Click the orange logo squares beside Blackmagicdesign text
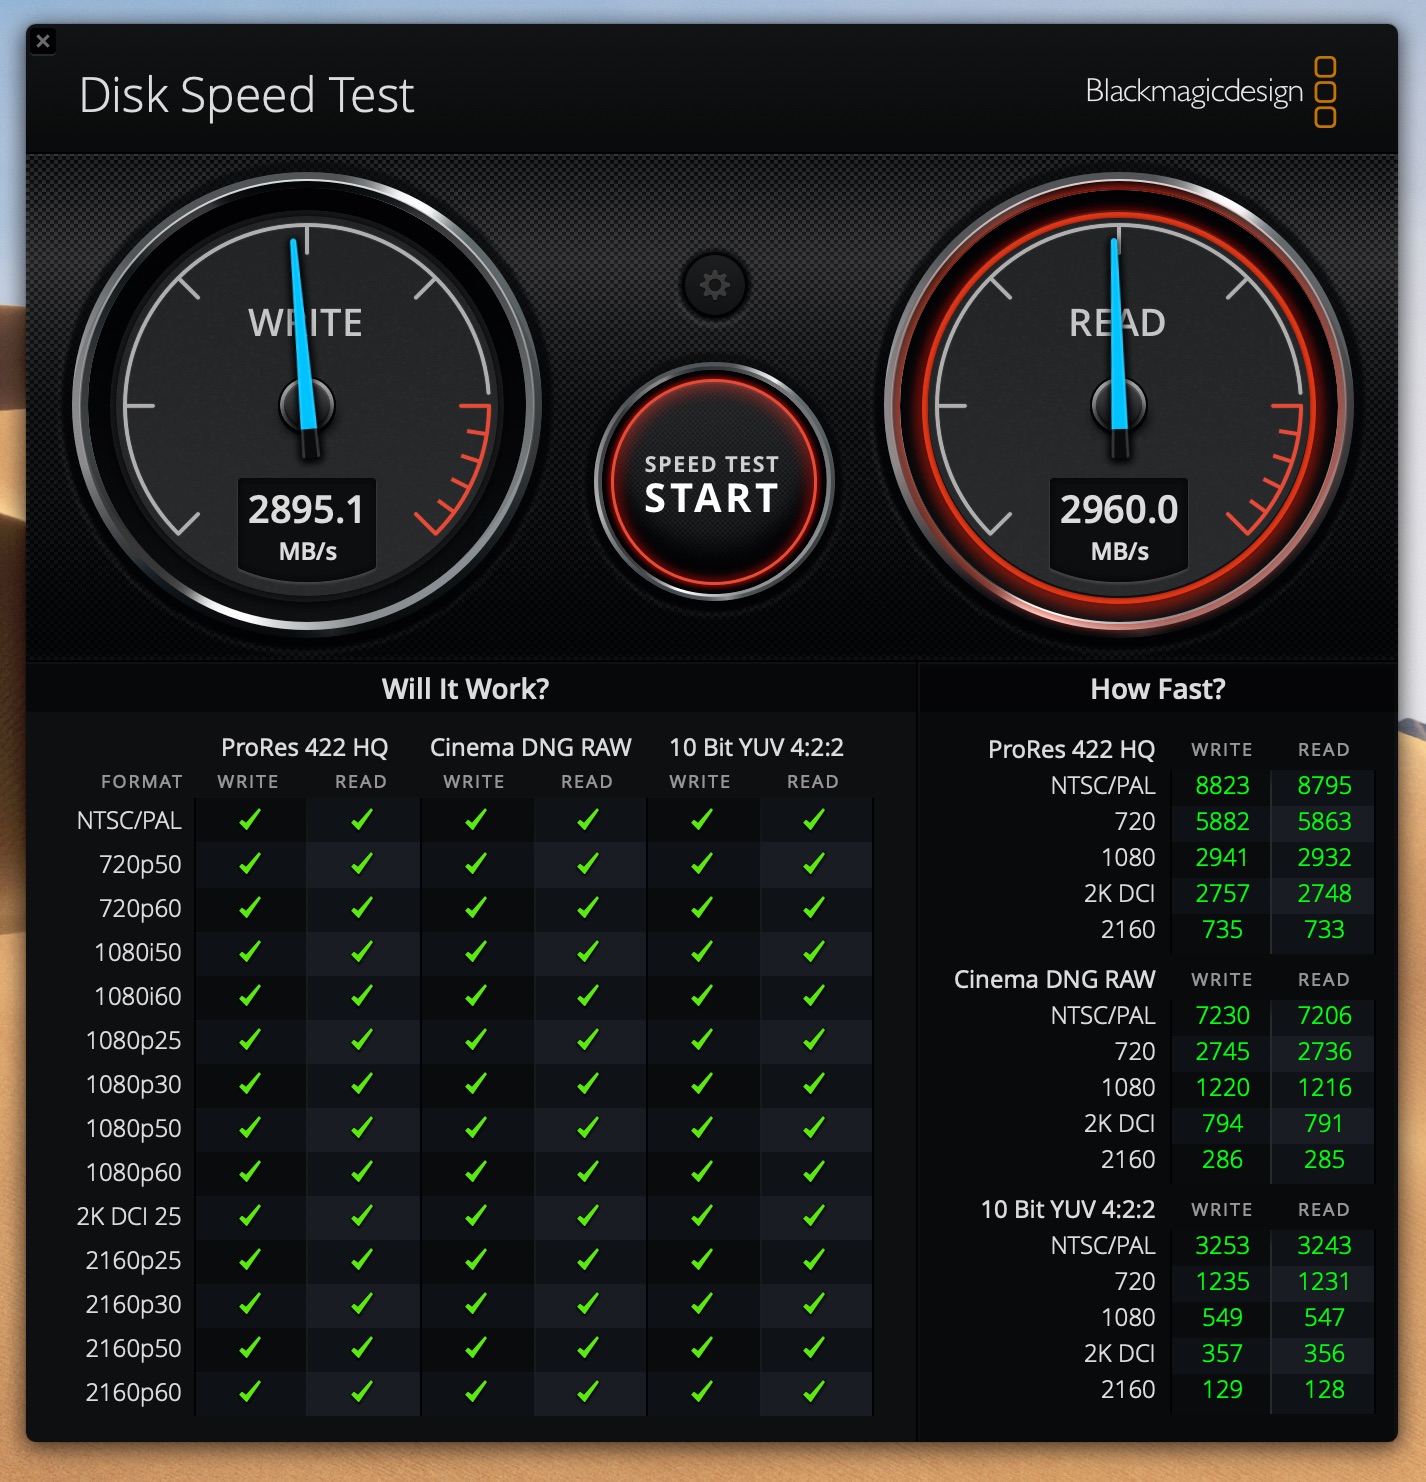1426x1482 pixels. pyautogui.click(x=1327, y=91)
